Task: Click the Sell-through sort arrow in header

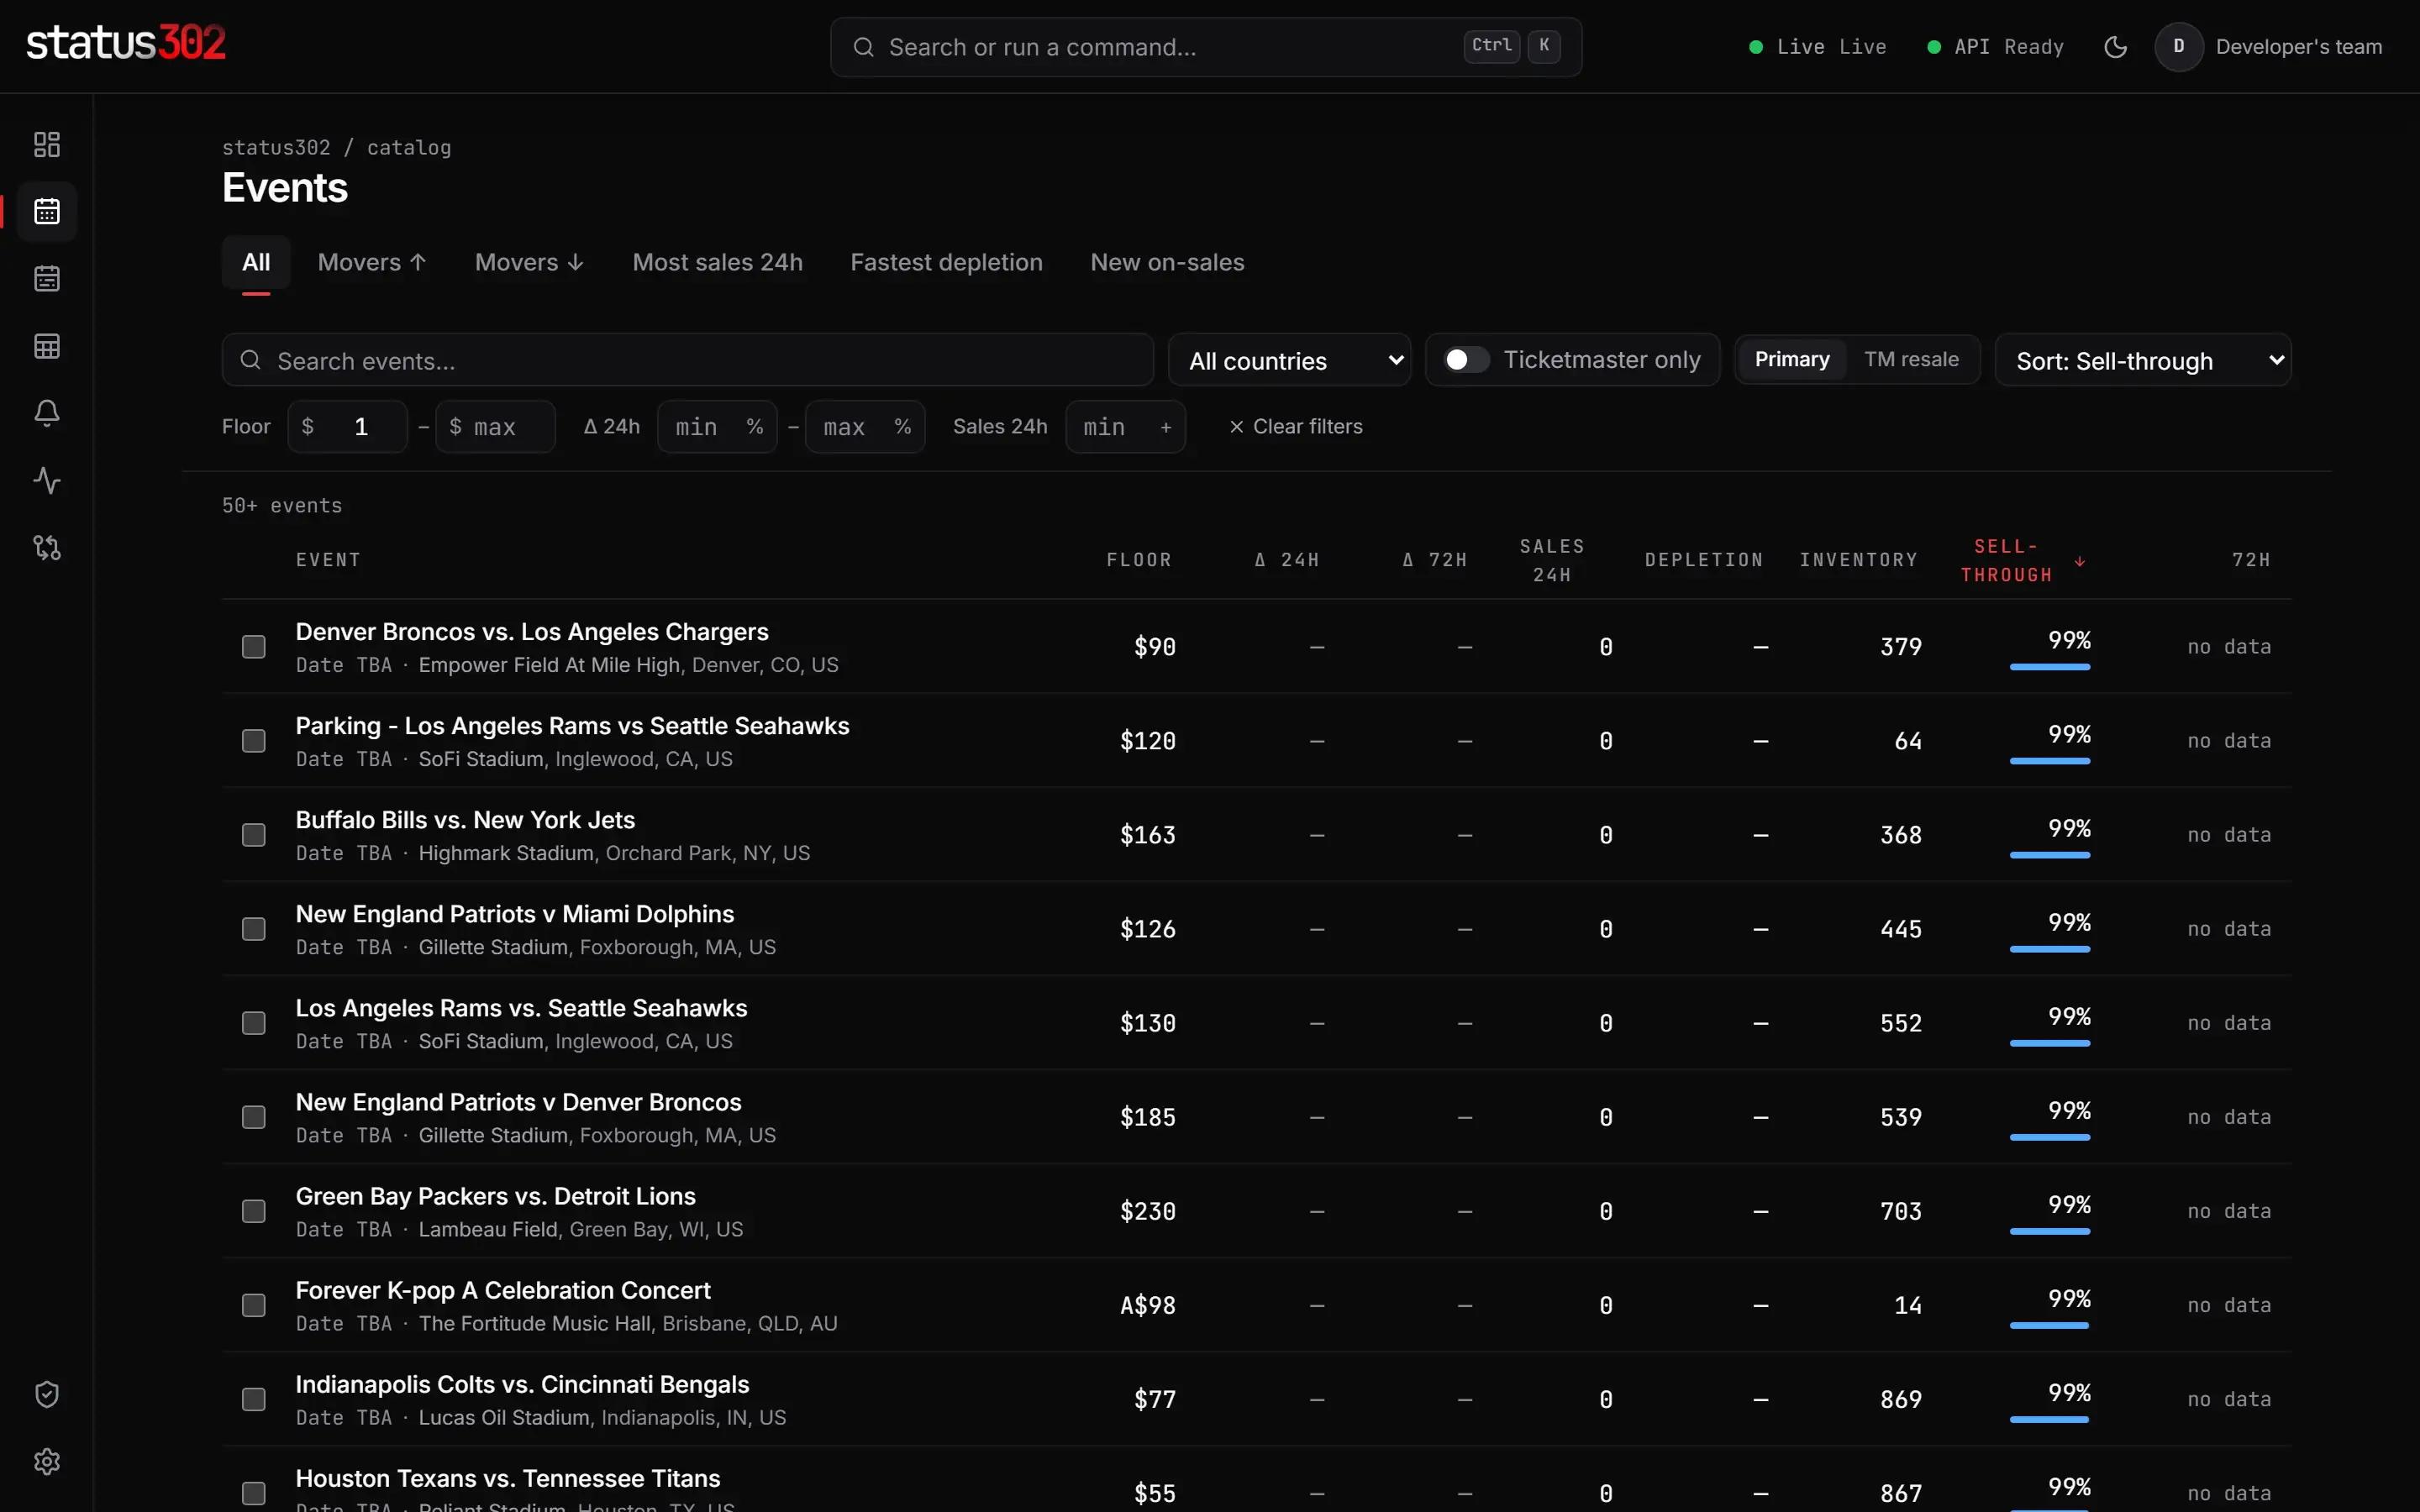Action: (x=2080, y=561)
